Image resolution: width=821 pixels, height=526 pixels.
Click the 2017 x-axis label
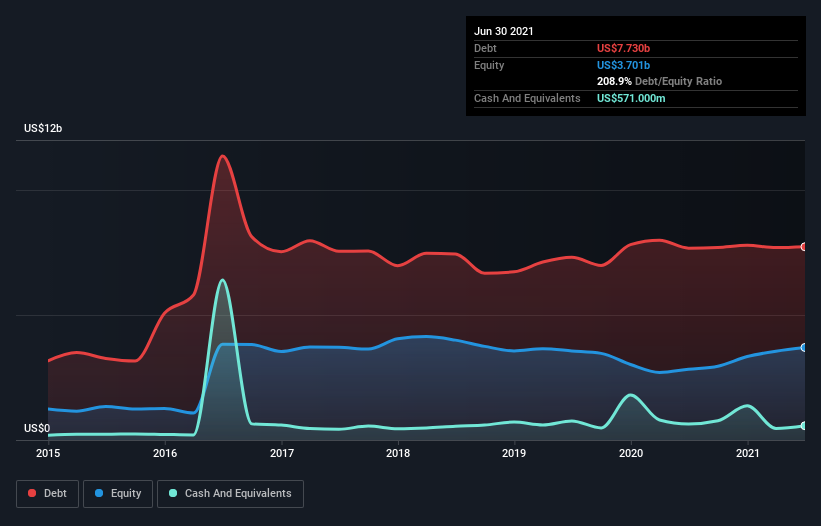click(x=282, y=453)
